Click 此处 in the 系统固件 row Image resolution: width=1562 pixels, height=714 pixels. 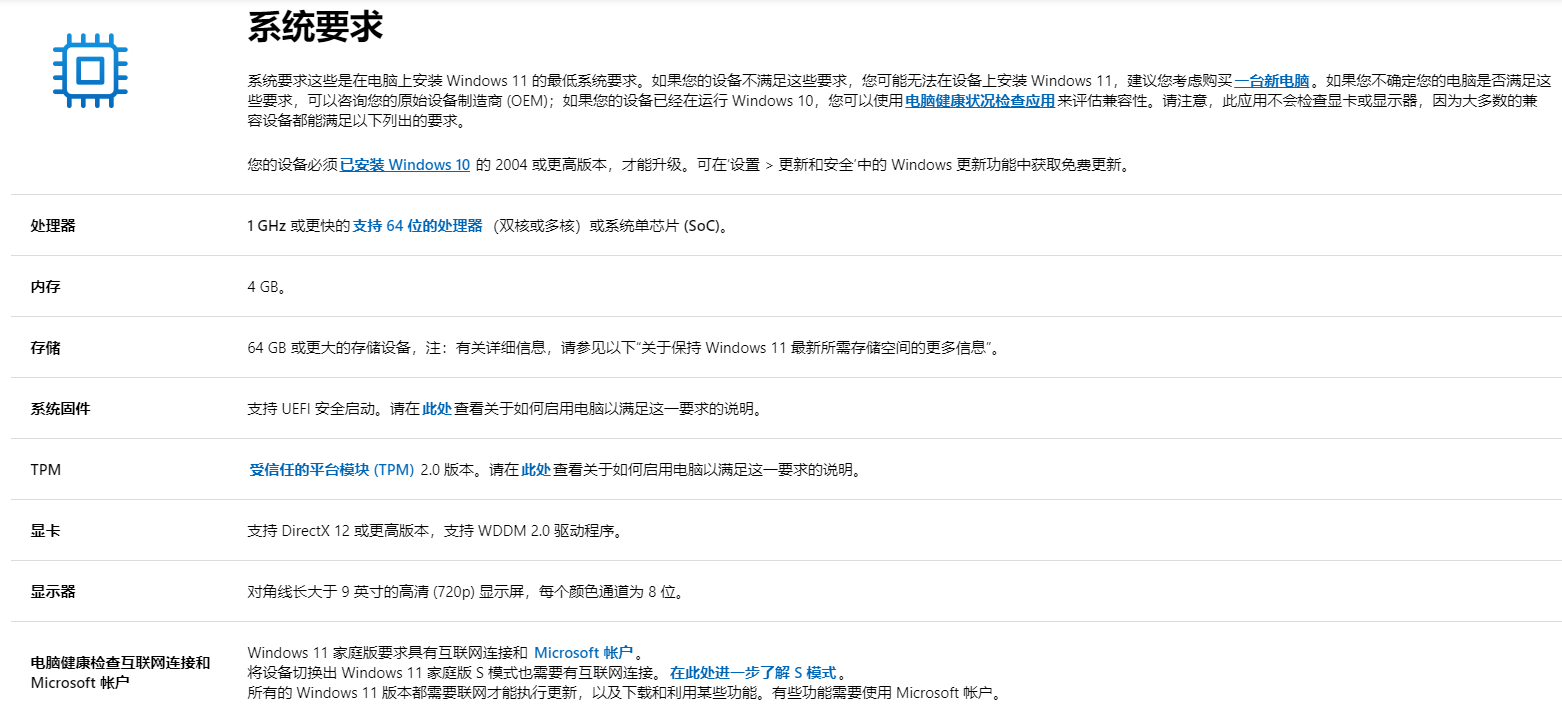[437, 408]
